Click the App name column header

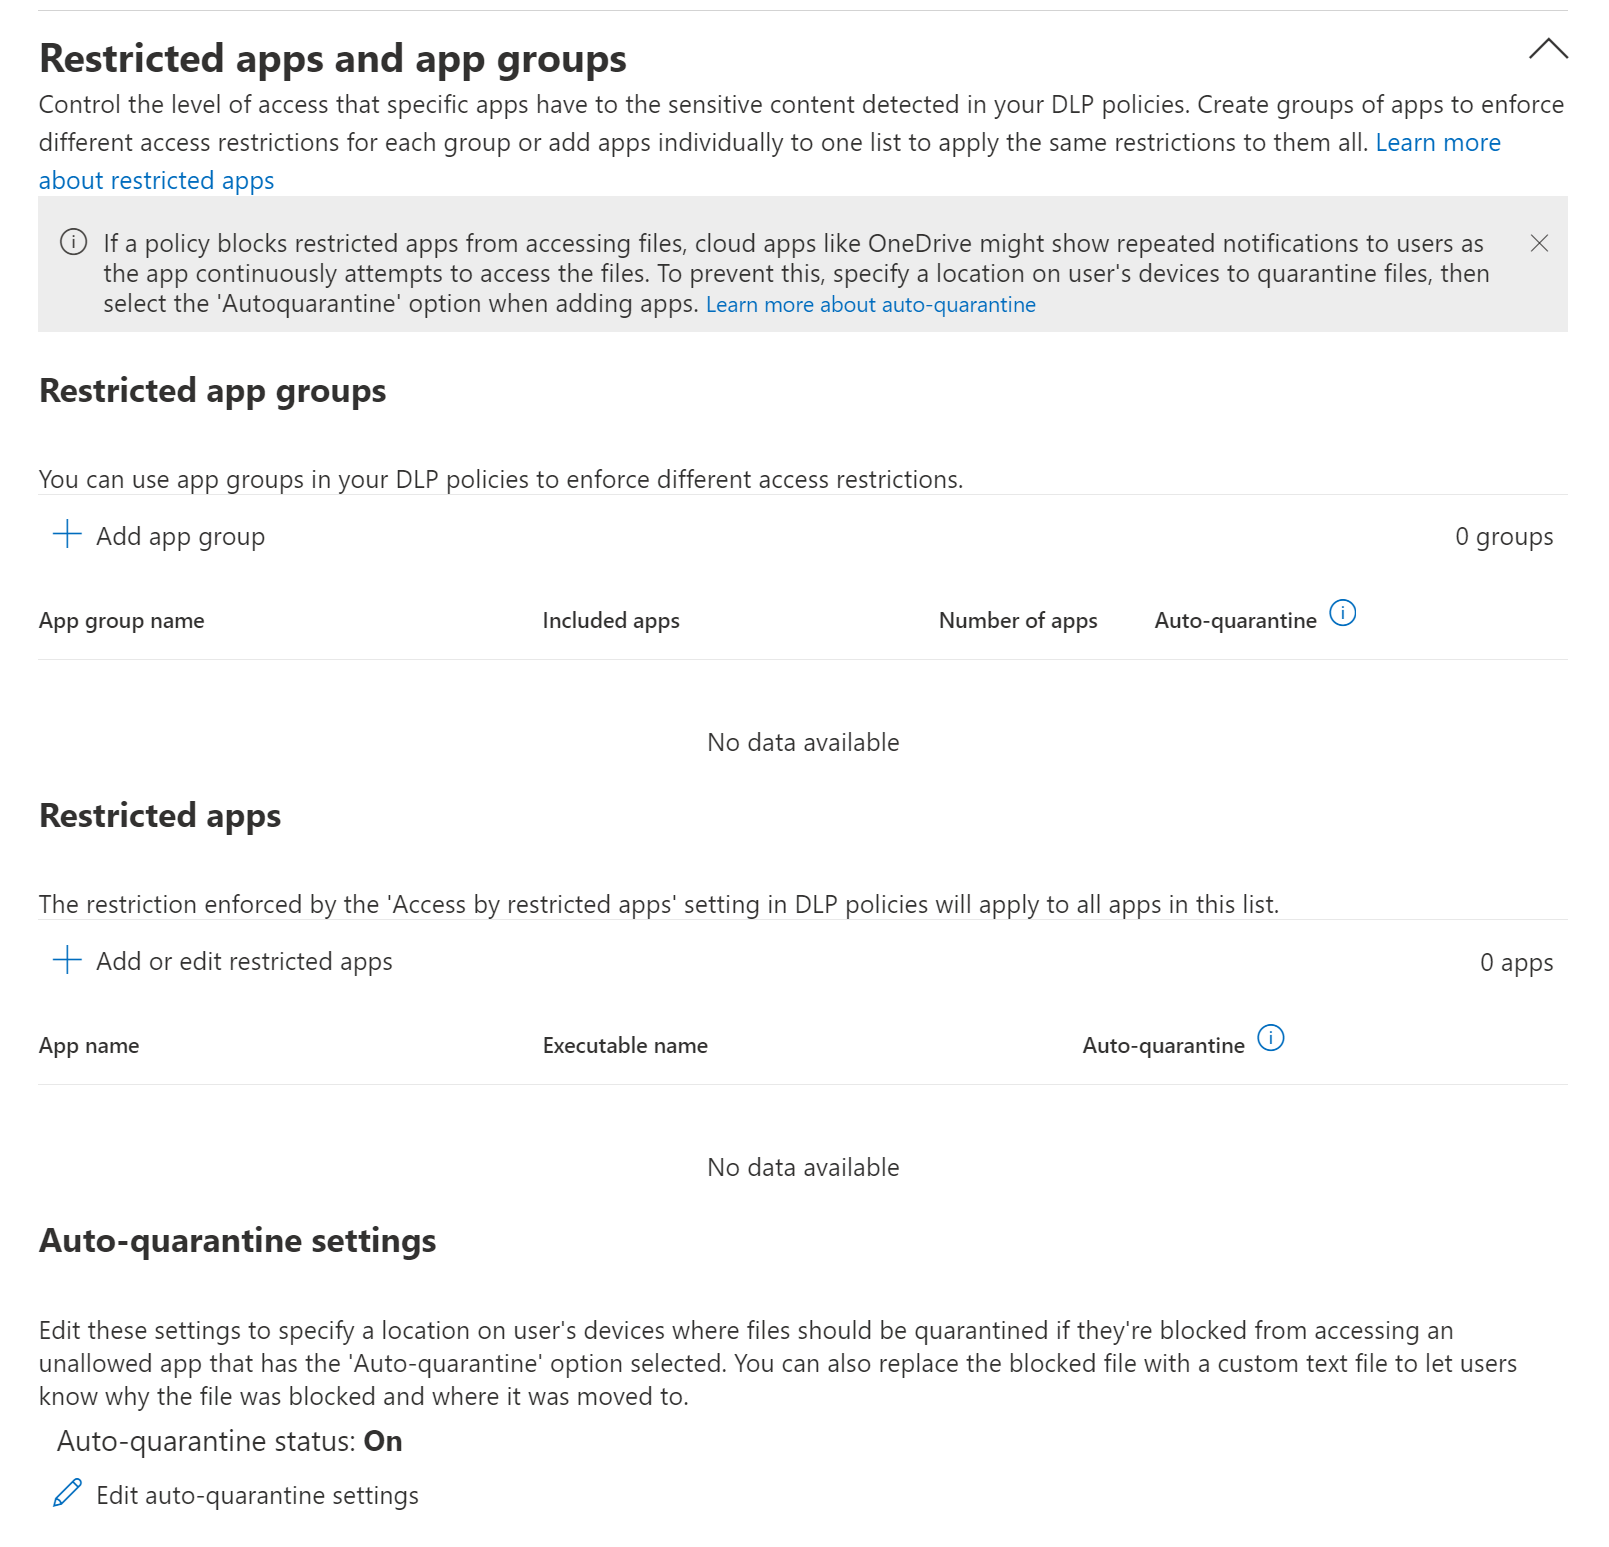pyautogui.click(x=89, y=1046)
